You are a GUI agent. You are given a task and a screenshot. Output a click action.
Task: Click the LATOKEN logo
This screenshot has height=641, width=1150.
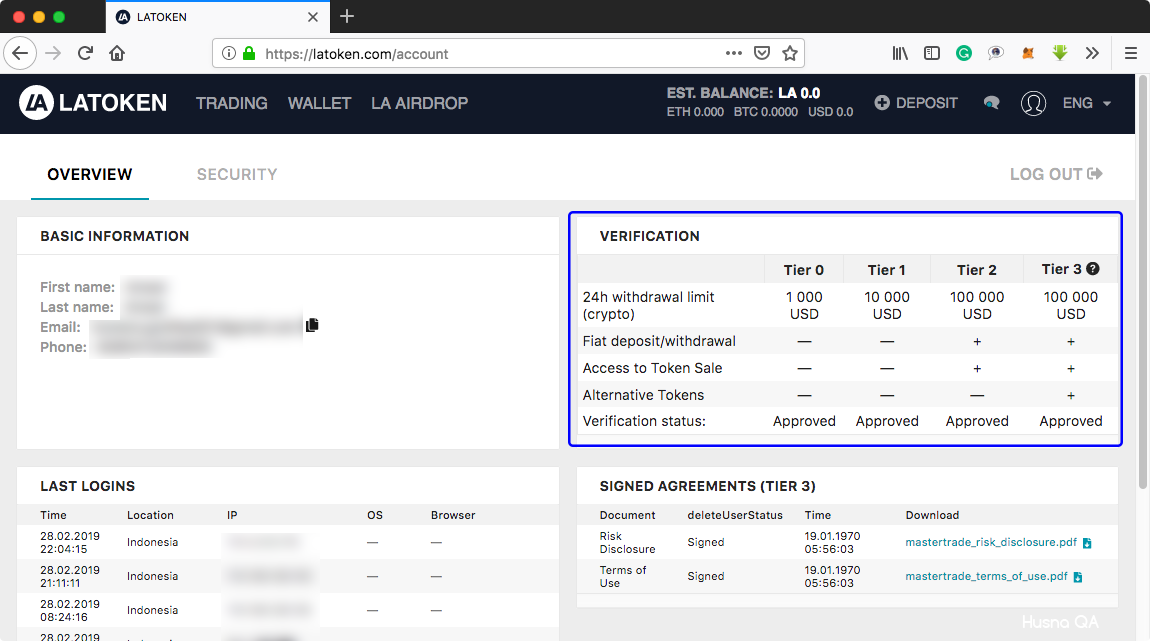93,103
